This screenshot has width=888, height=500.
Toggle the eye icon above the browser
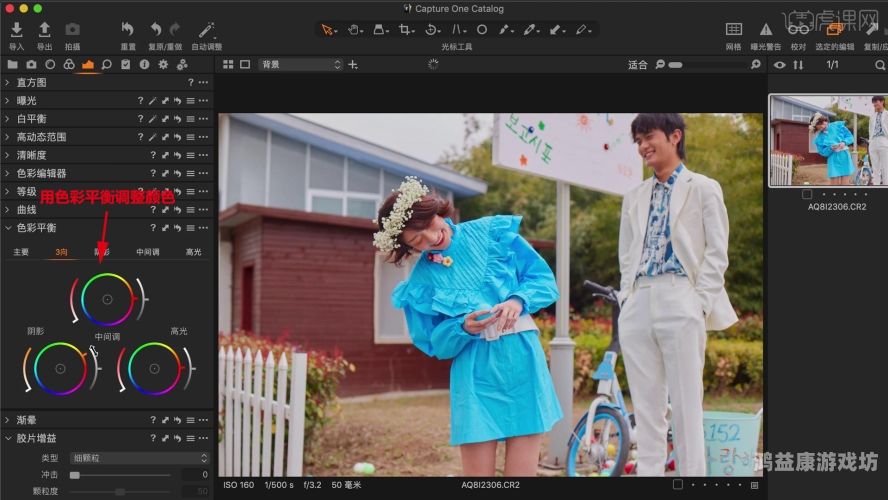pyautogui.click(x=780, y=65)
